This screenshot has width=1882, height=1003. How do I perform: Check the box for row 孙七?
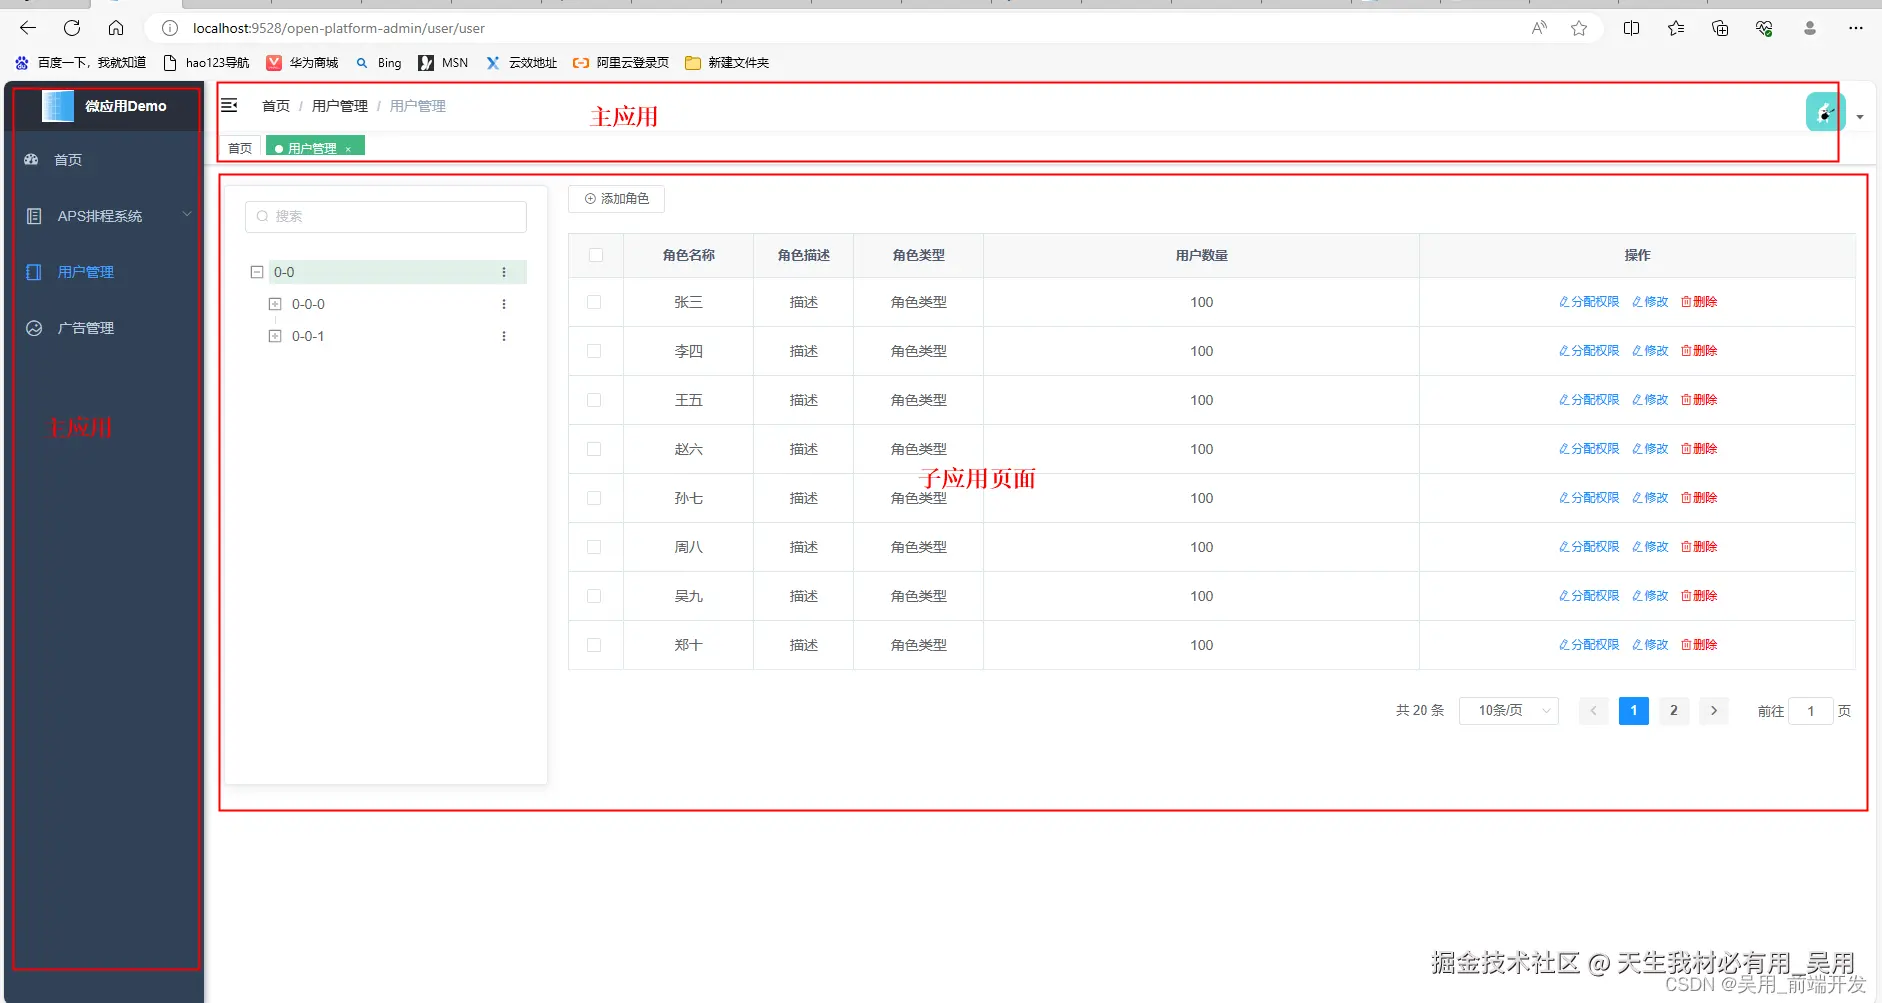[x=594, y=498]
